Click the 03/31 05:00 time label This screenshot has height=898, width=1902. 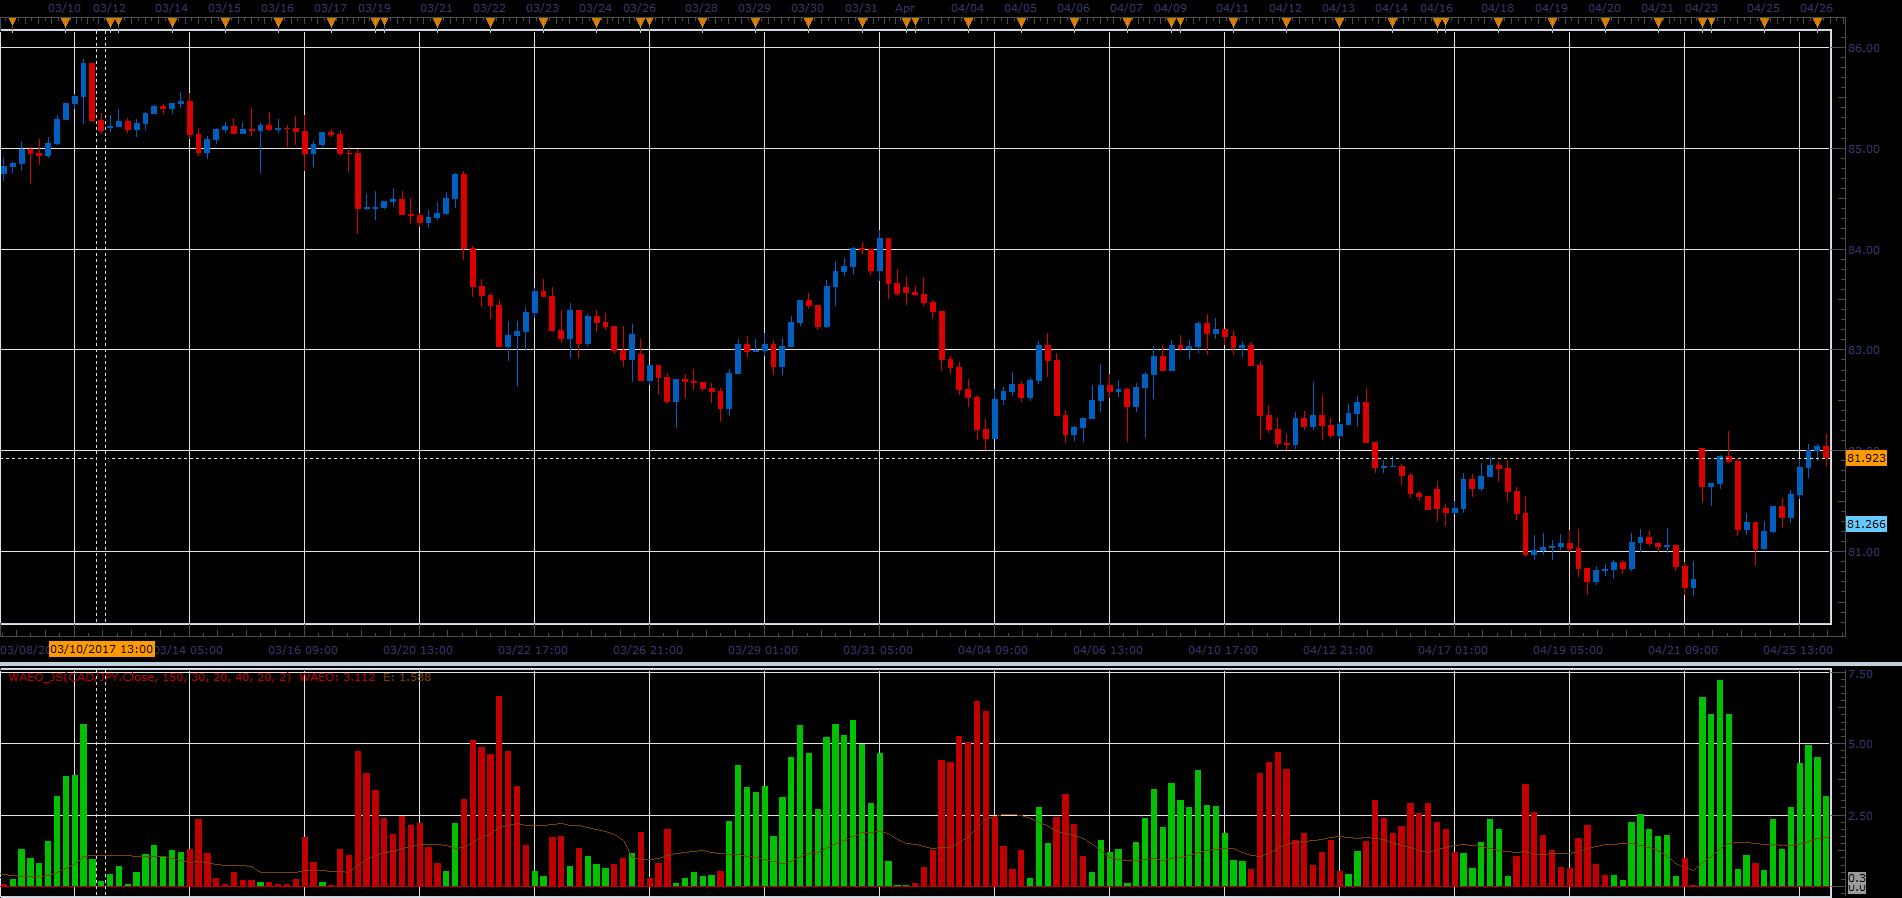coord(878,650)
